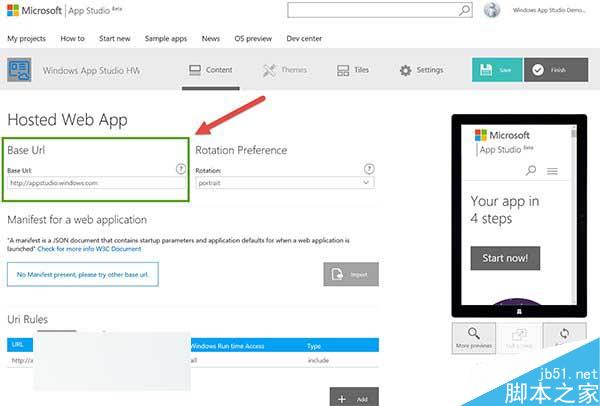Click the Windows App Studio Demo account name
Viewport: 600px width, 406px height.
click(549, 10)
